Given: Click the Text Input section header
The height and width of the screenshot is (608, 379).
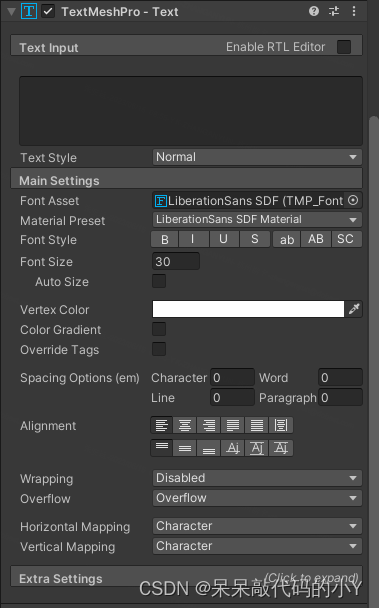Looking at the screenshot, I should 187,46.
